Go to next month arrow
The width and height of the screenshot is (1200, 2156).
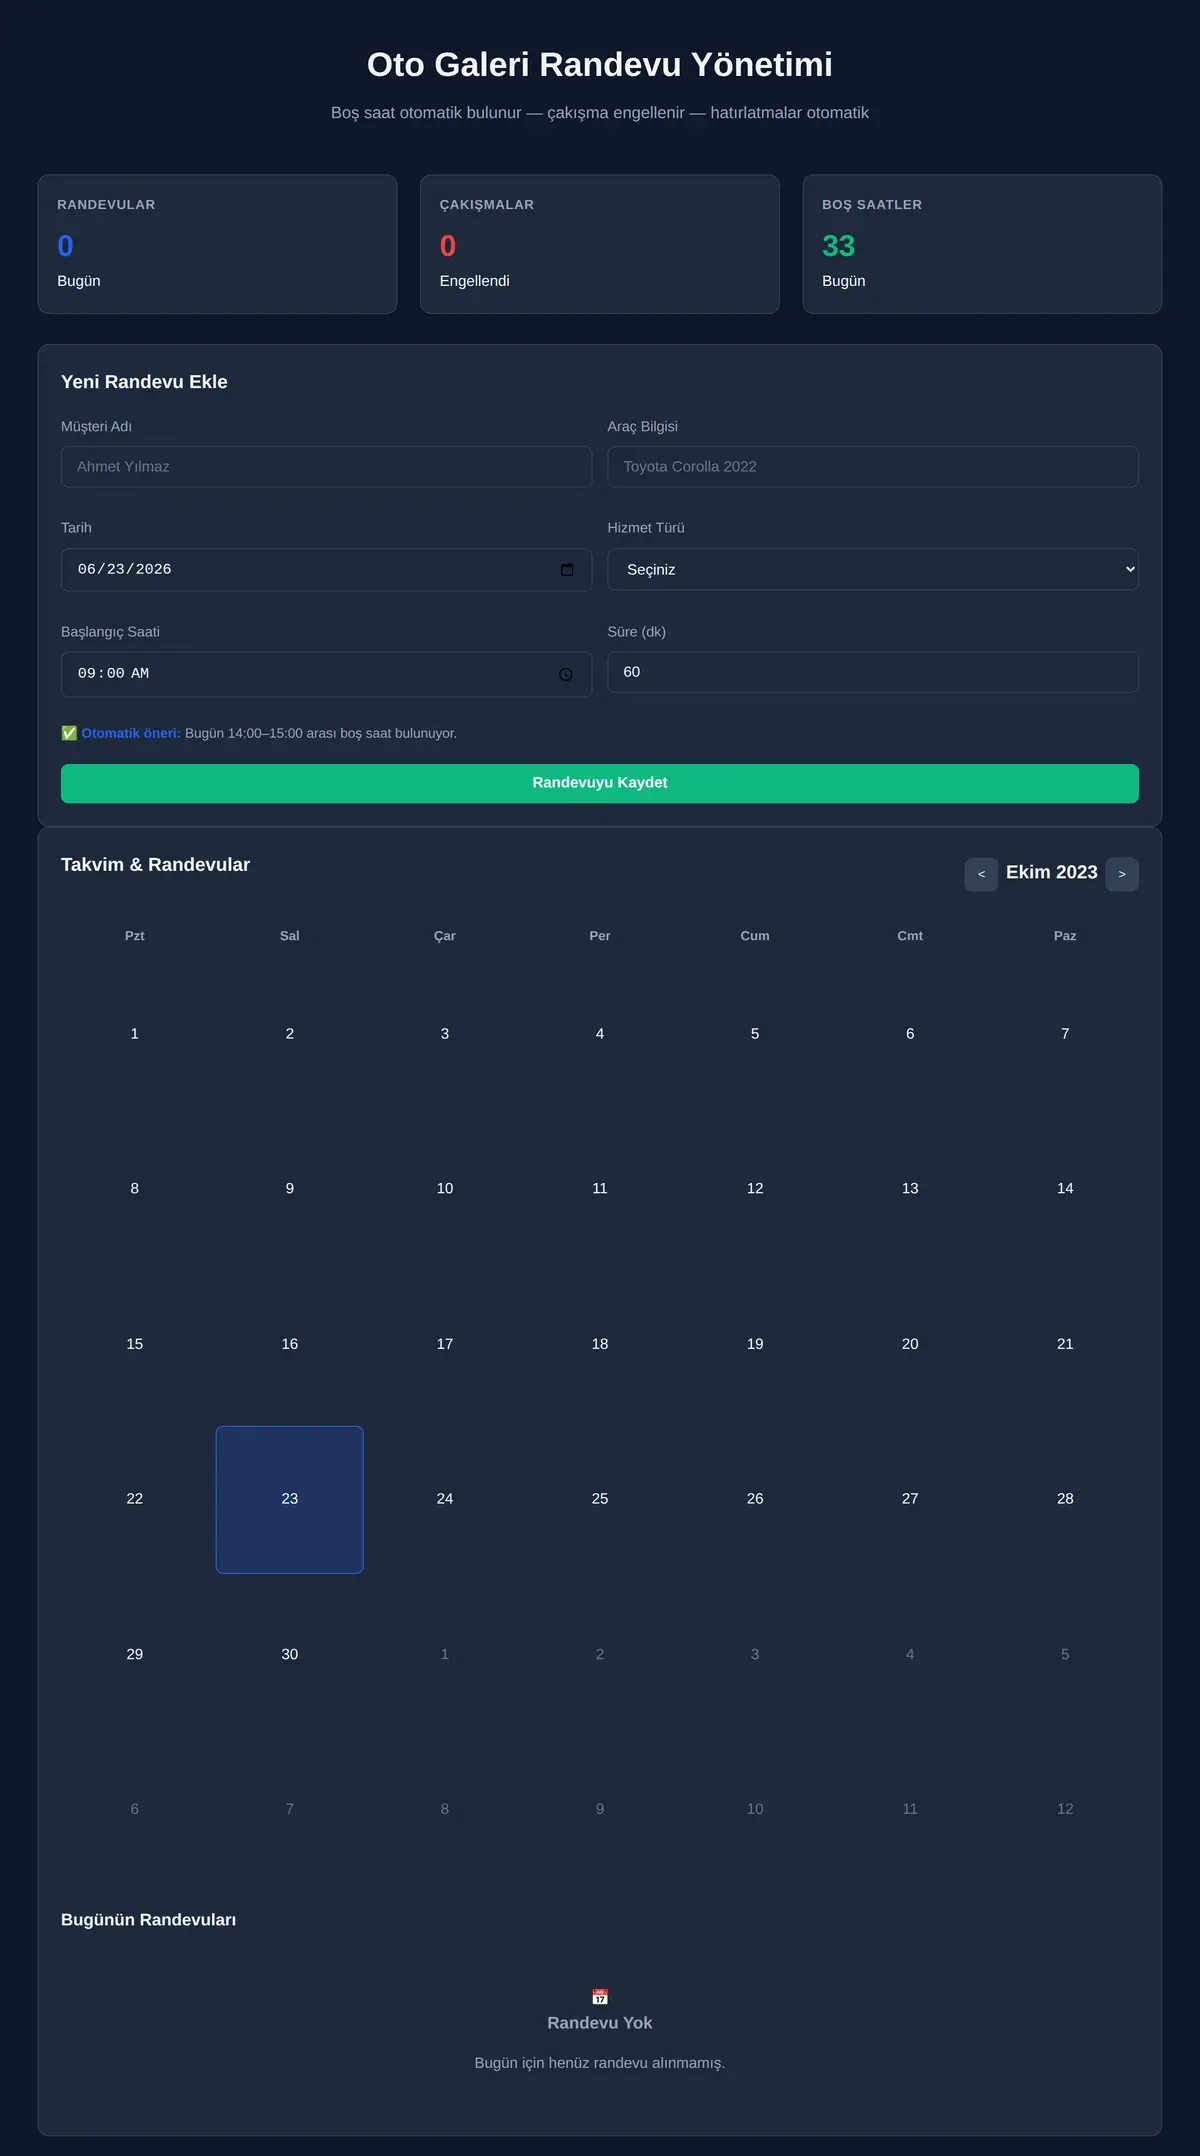pos(1122,874)
